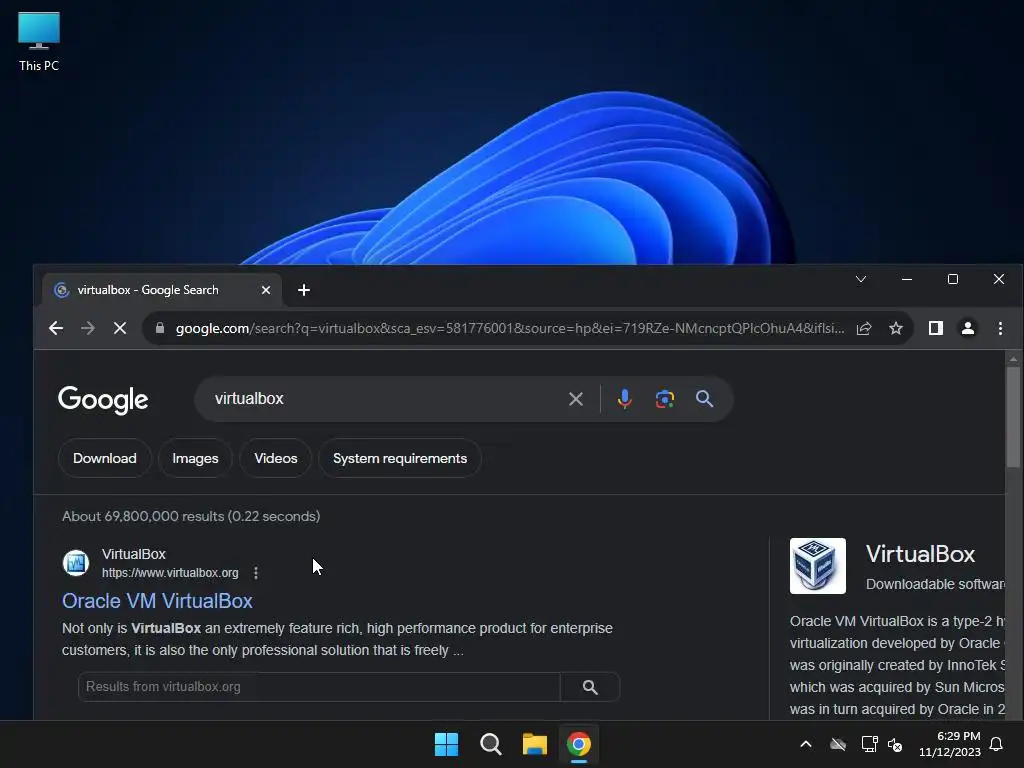Click the Chrome taskbar icon
This screenshot has height=768, width=1024.
(x=579, y=744)
